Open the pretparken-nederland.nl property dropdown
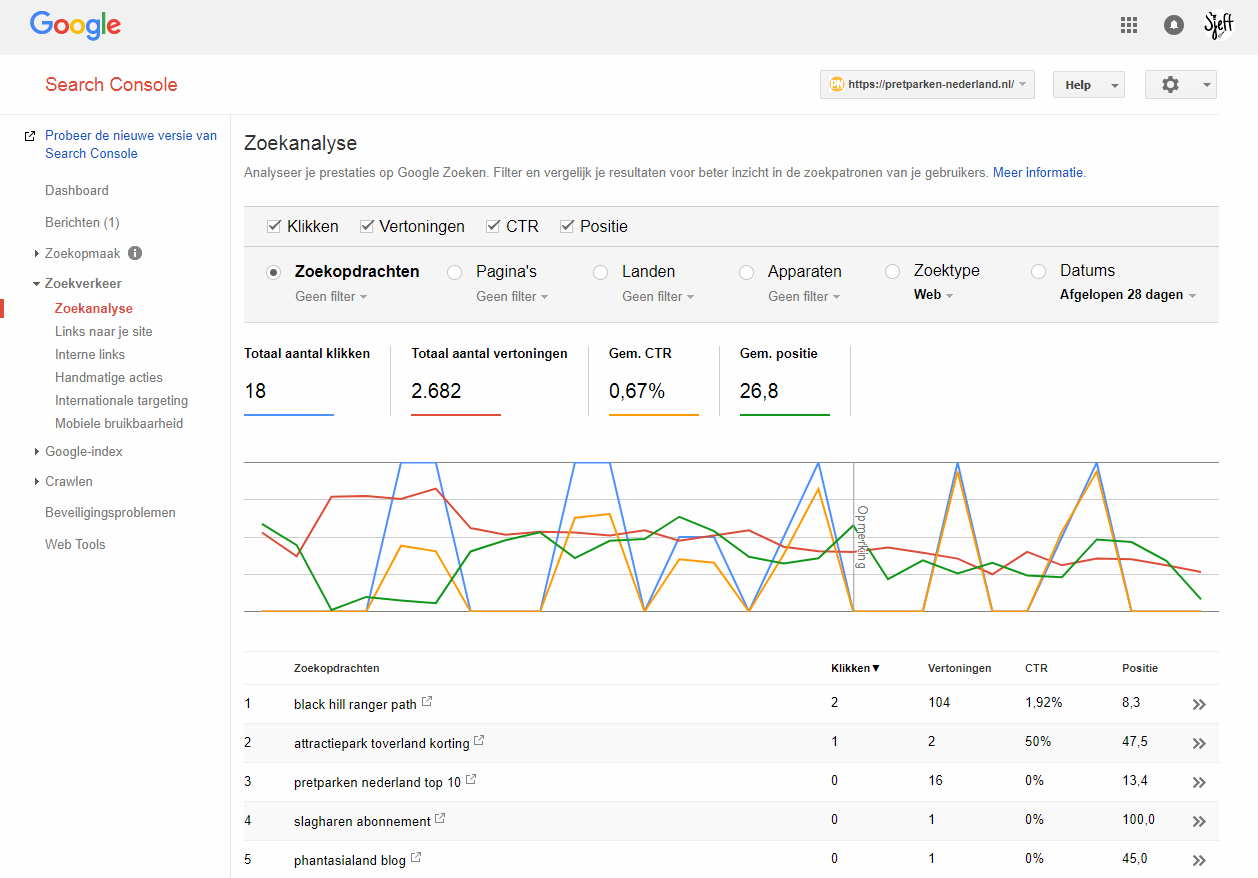The image size is (1258, 878). click(927, 85)
